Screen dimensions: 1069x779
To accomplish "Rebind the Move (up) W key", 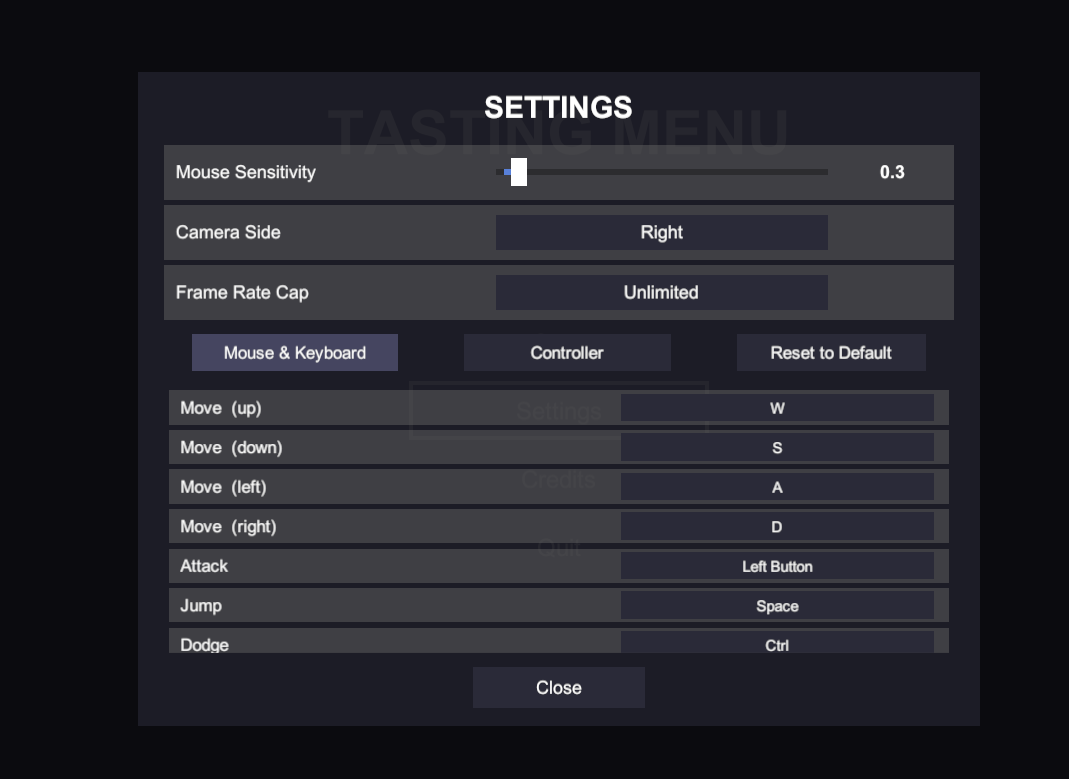I will (777, 408).
